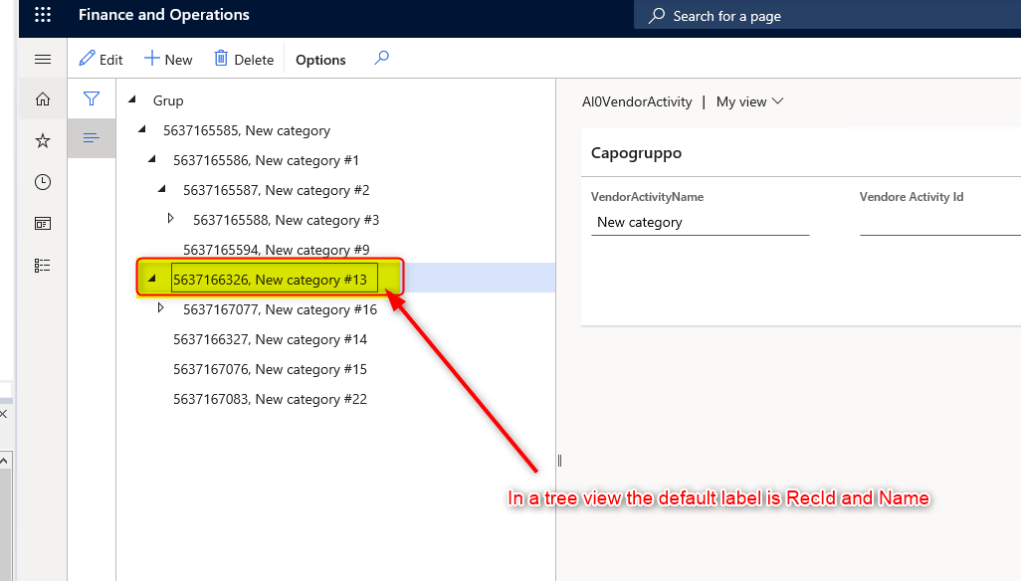Click the Edit button
The height and width of the screenshot is (581, 1021).
click(100, 59)
